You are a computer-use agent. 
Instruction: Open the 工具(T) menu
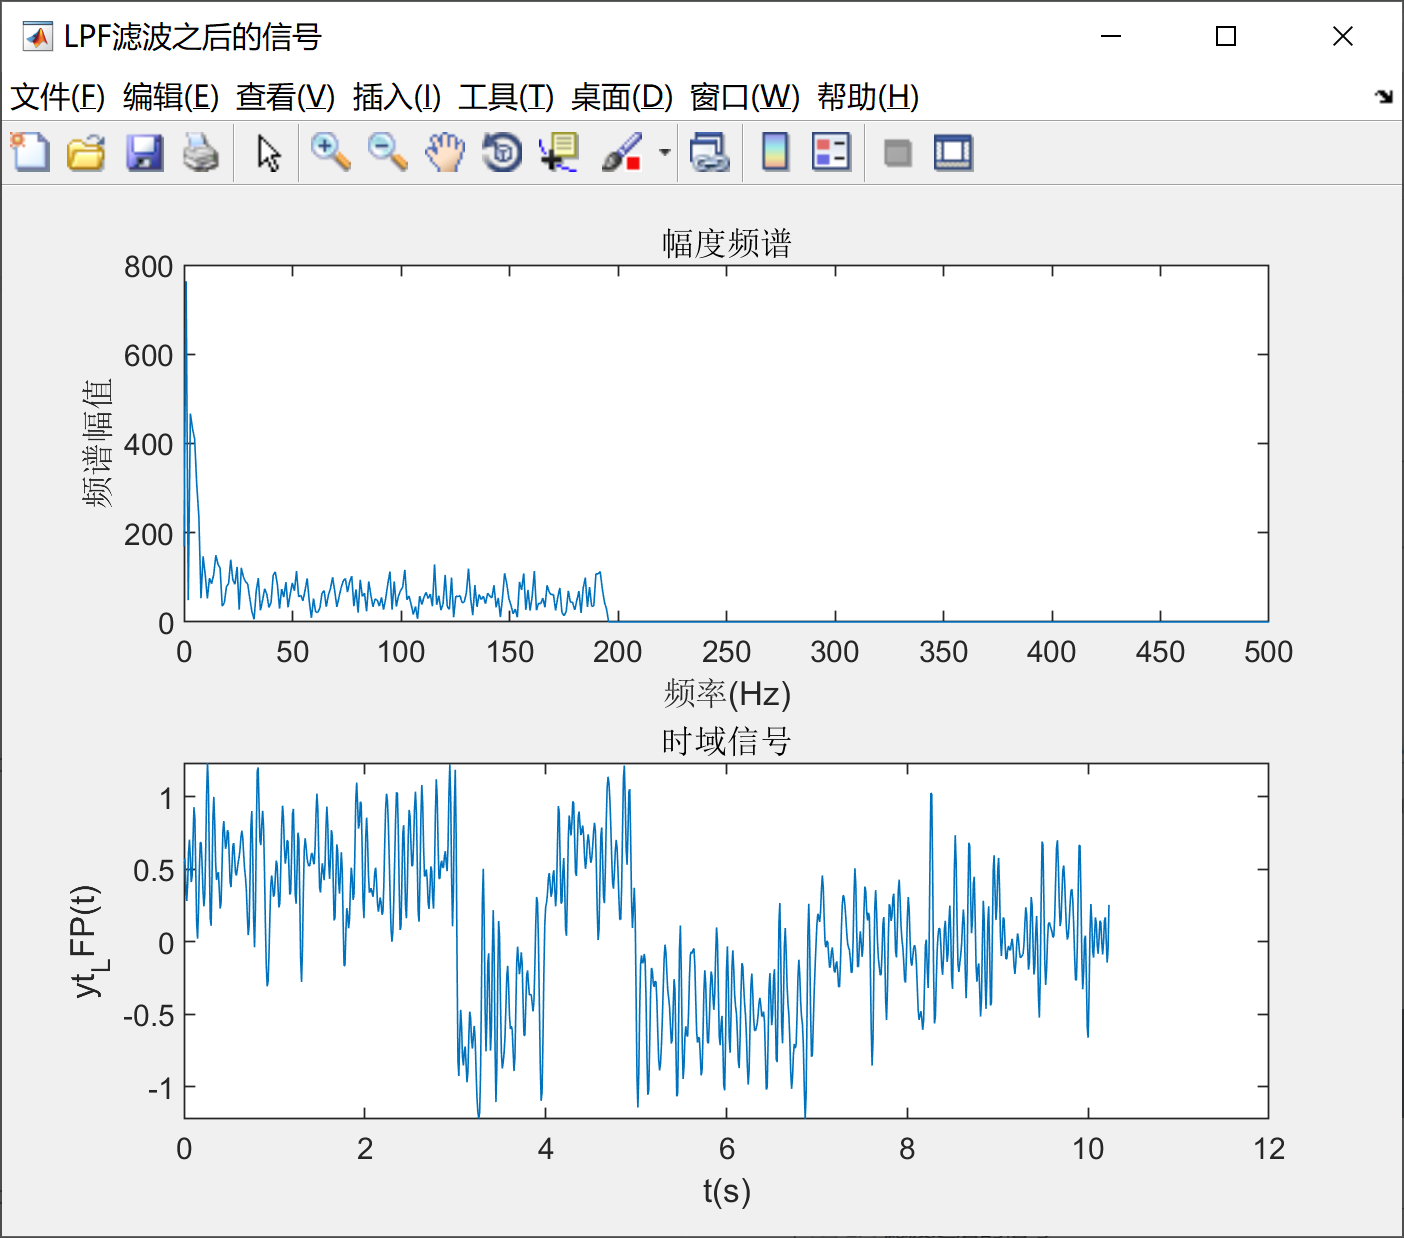pos(506,97)
